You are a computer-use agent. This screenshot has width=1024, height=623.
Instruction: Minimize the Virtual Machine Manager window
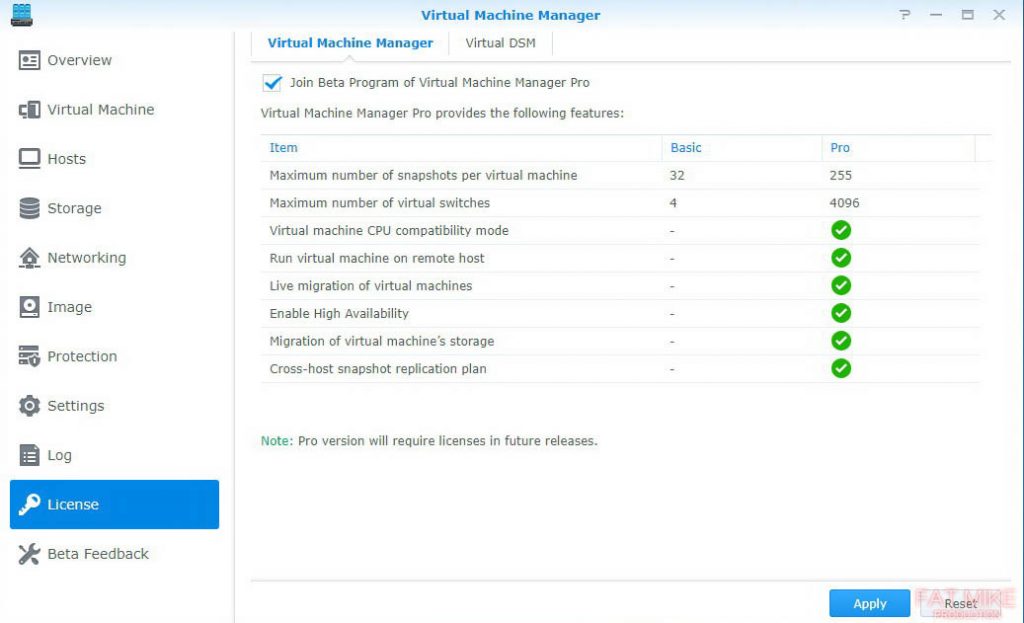pos(936,14)
